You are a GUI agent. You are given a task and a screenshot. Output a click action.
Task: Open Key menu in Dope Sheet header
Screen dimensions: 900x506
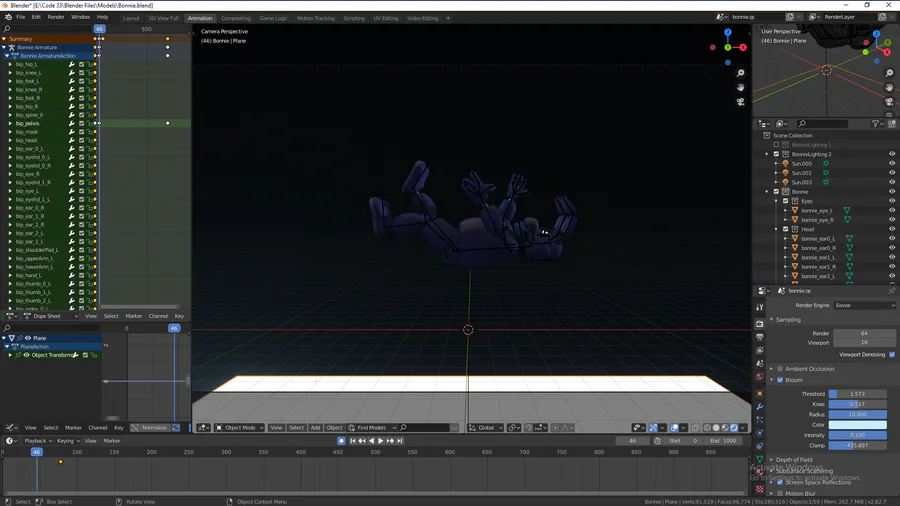(x=179, y=316)
